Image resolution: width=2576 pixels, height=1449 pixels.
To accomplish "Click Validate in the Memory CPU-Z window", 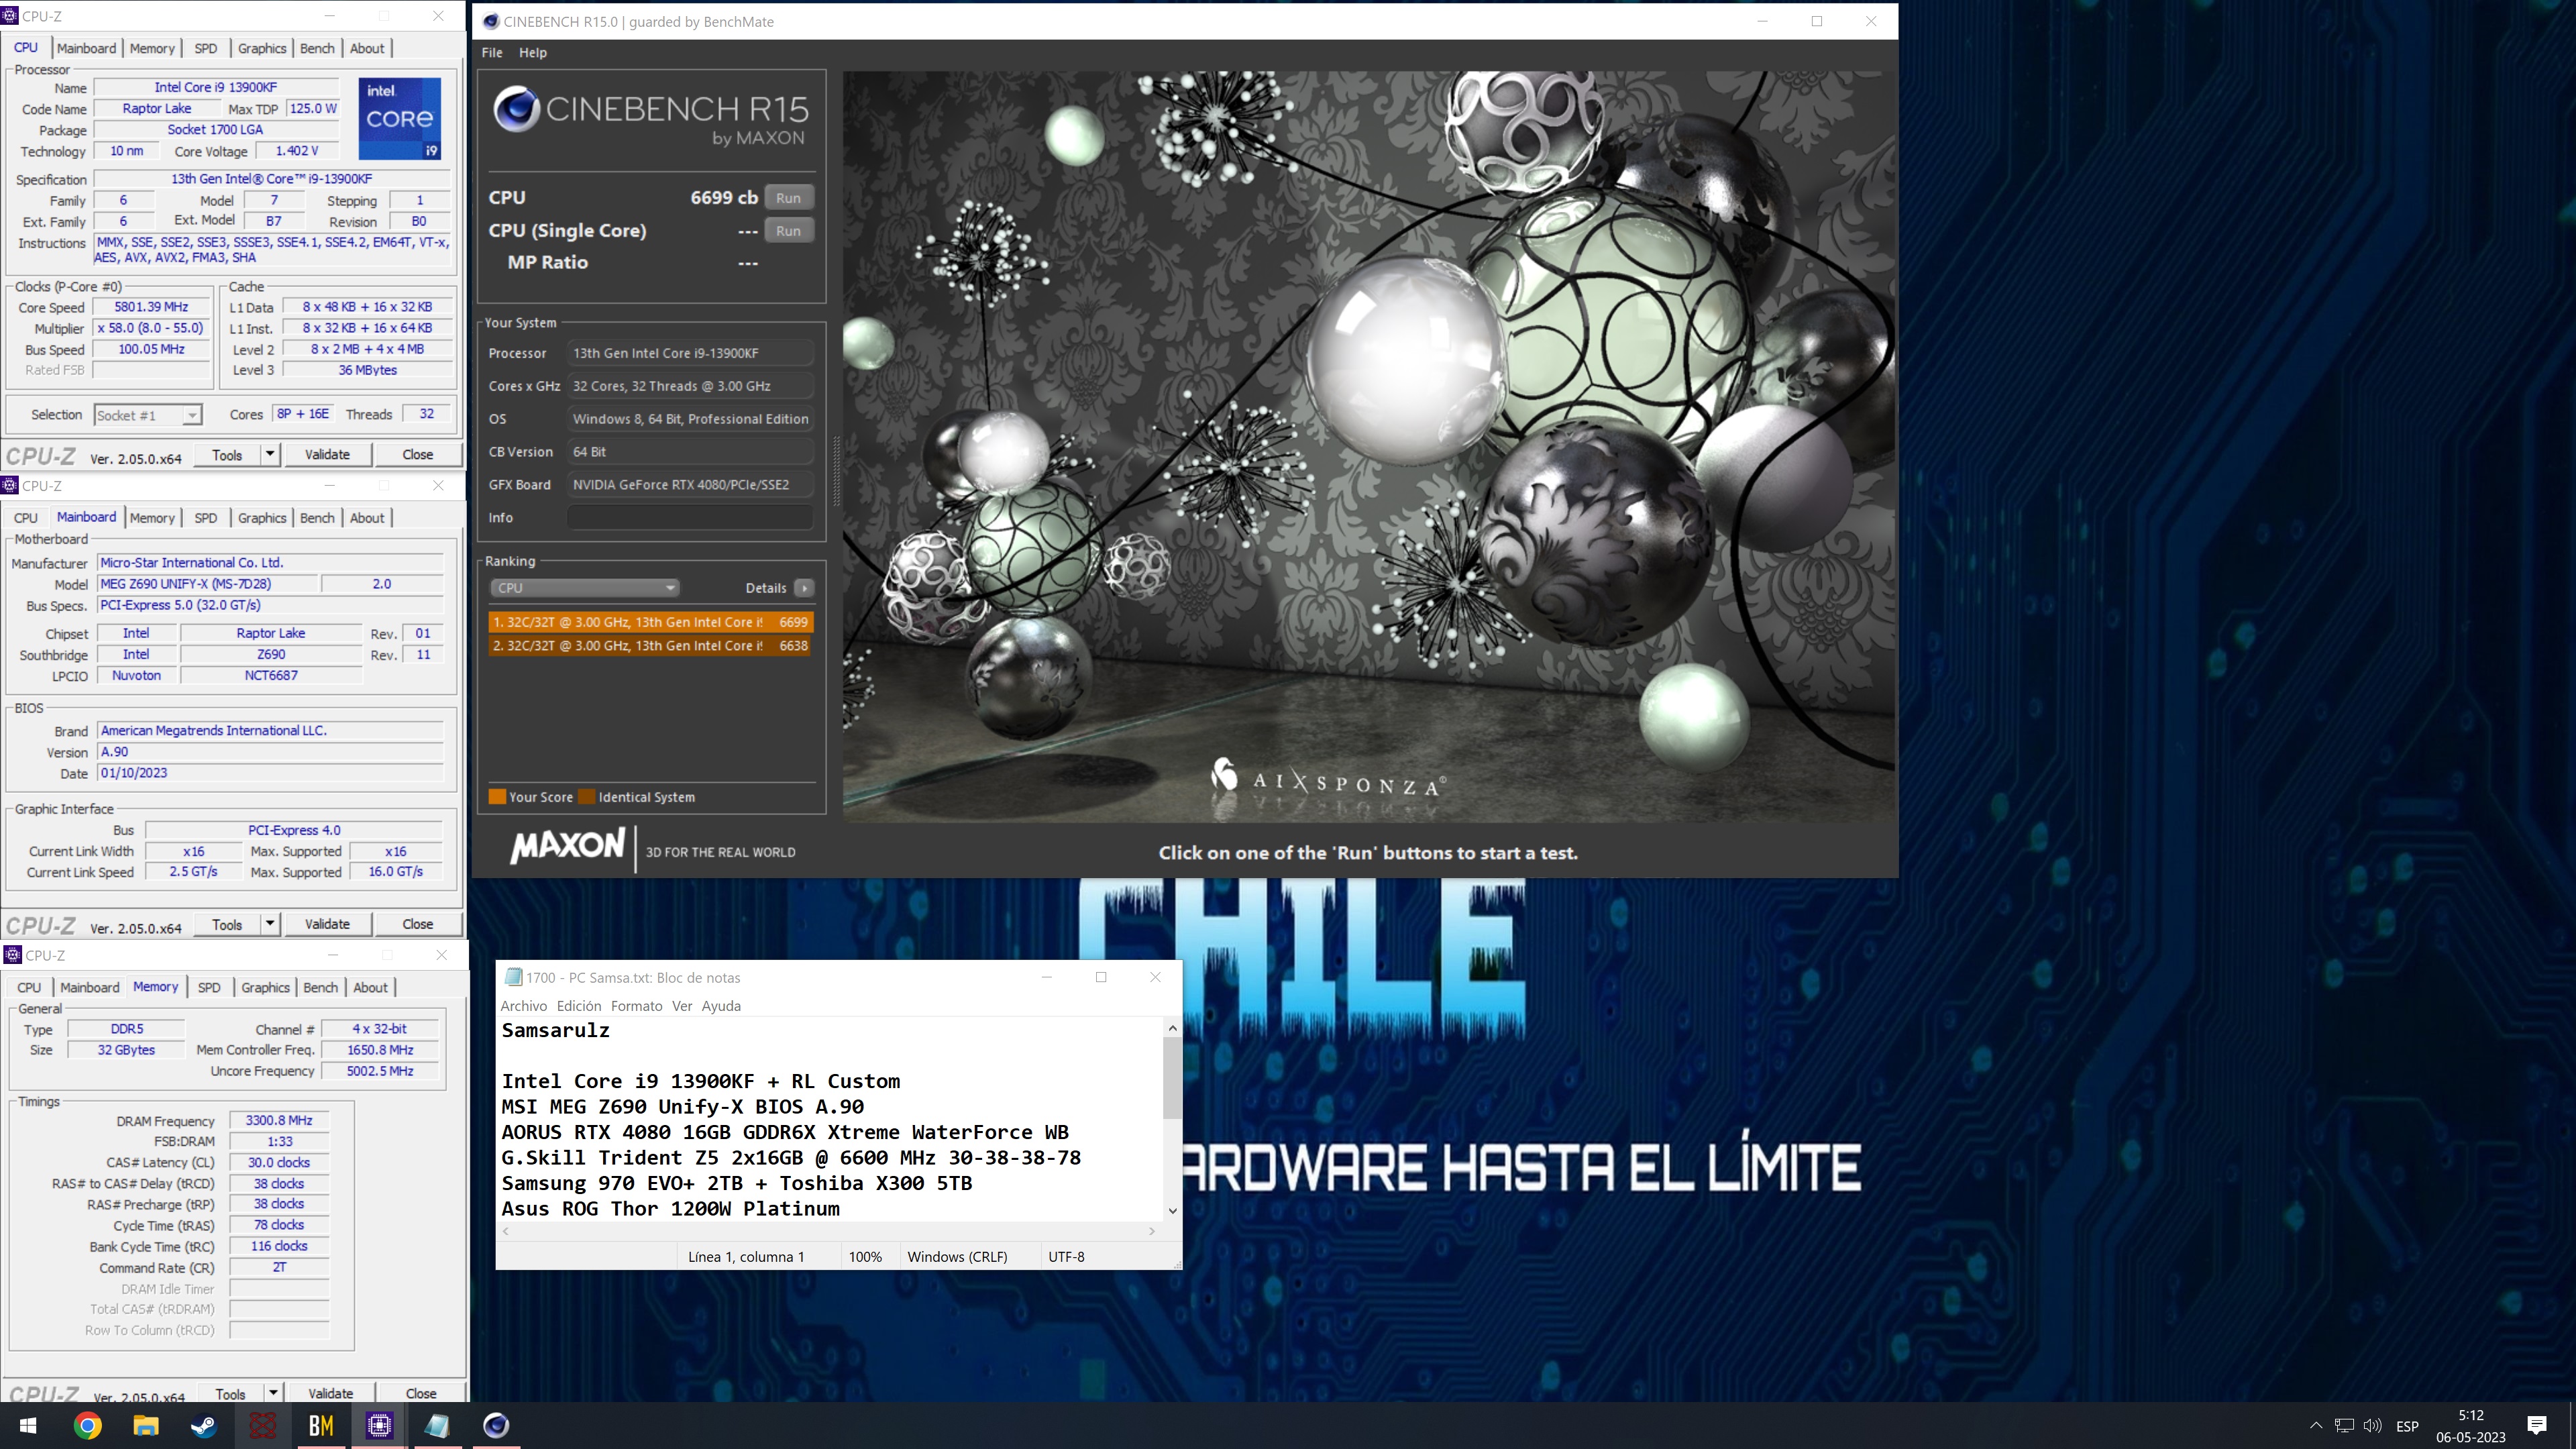I will pos(330,1392).
